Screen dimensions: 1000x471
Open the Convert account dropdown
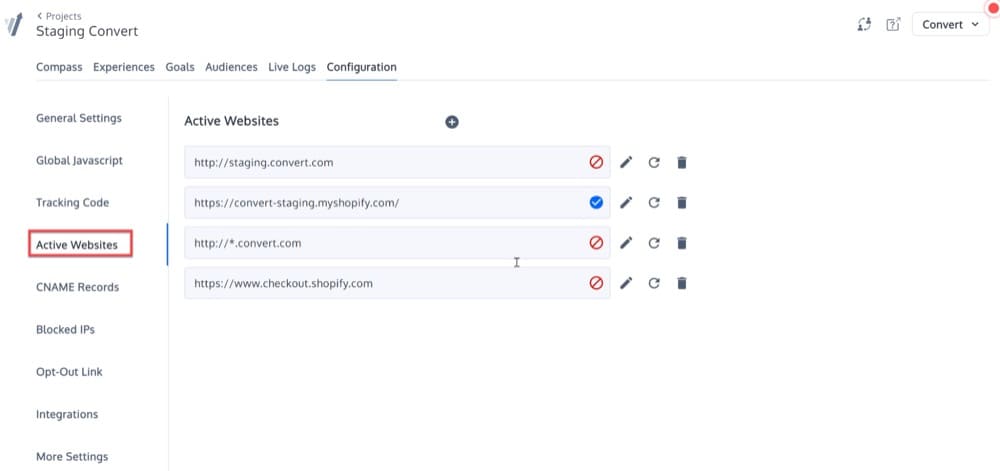click(950, 25)
